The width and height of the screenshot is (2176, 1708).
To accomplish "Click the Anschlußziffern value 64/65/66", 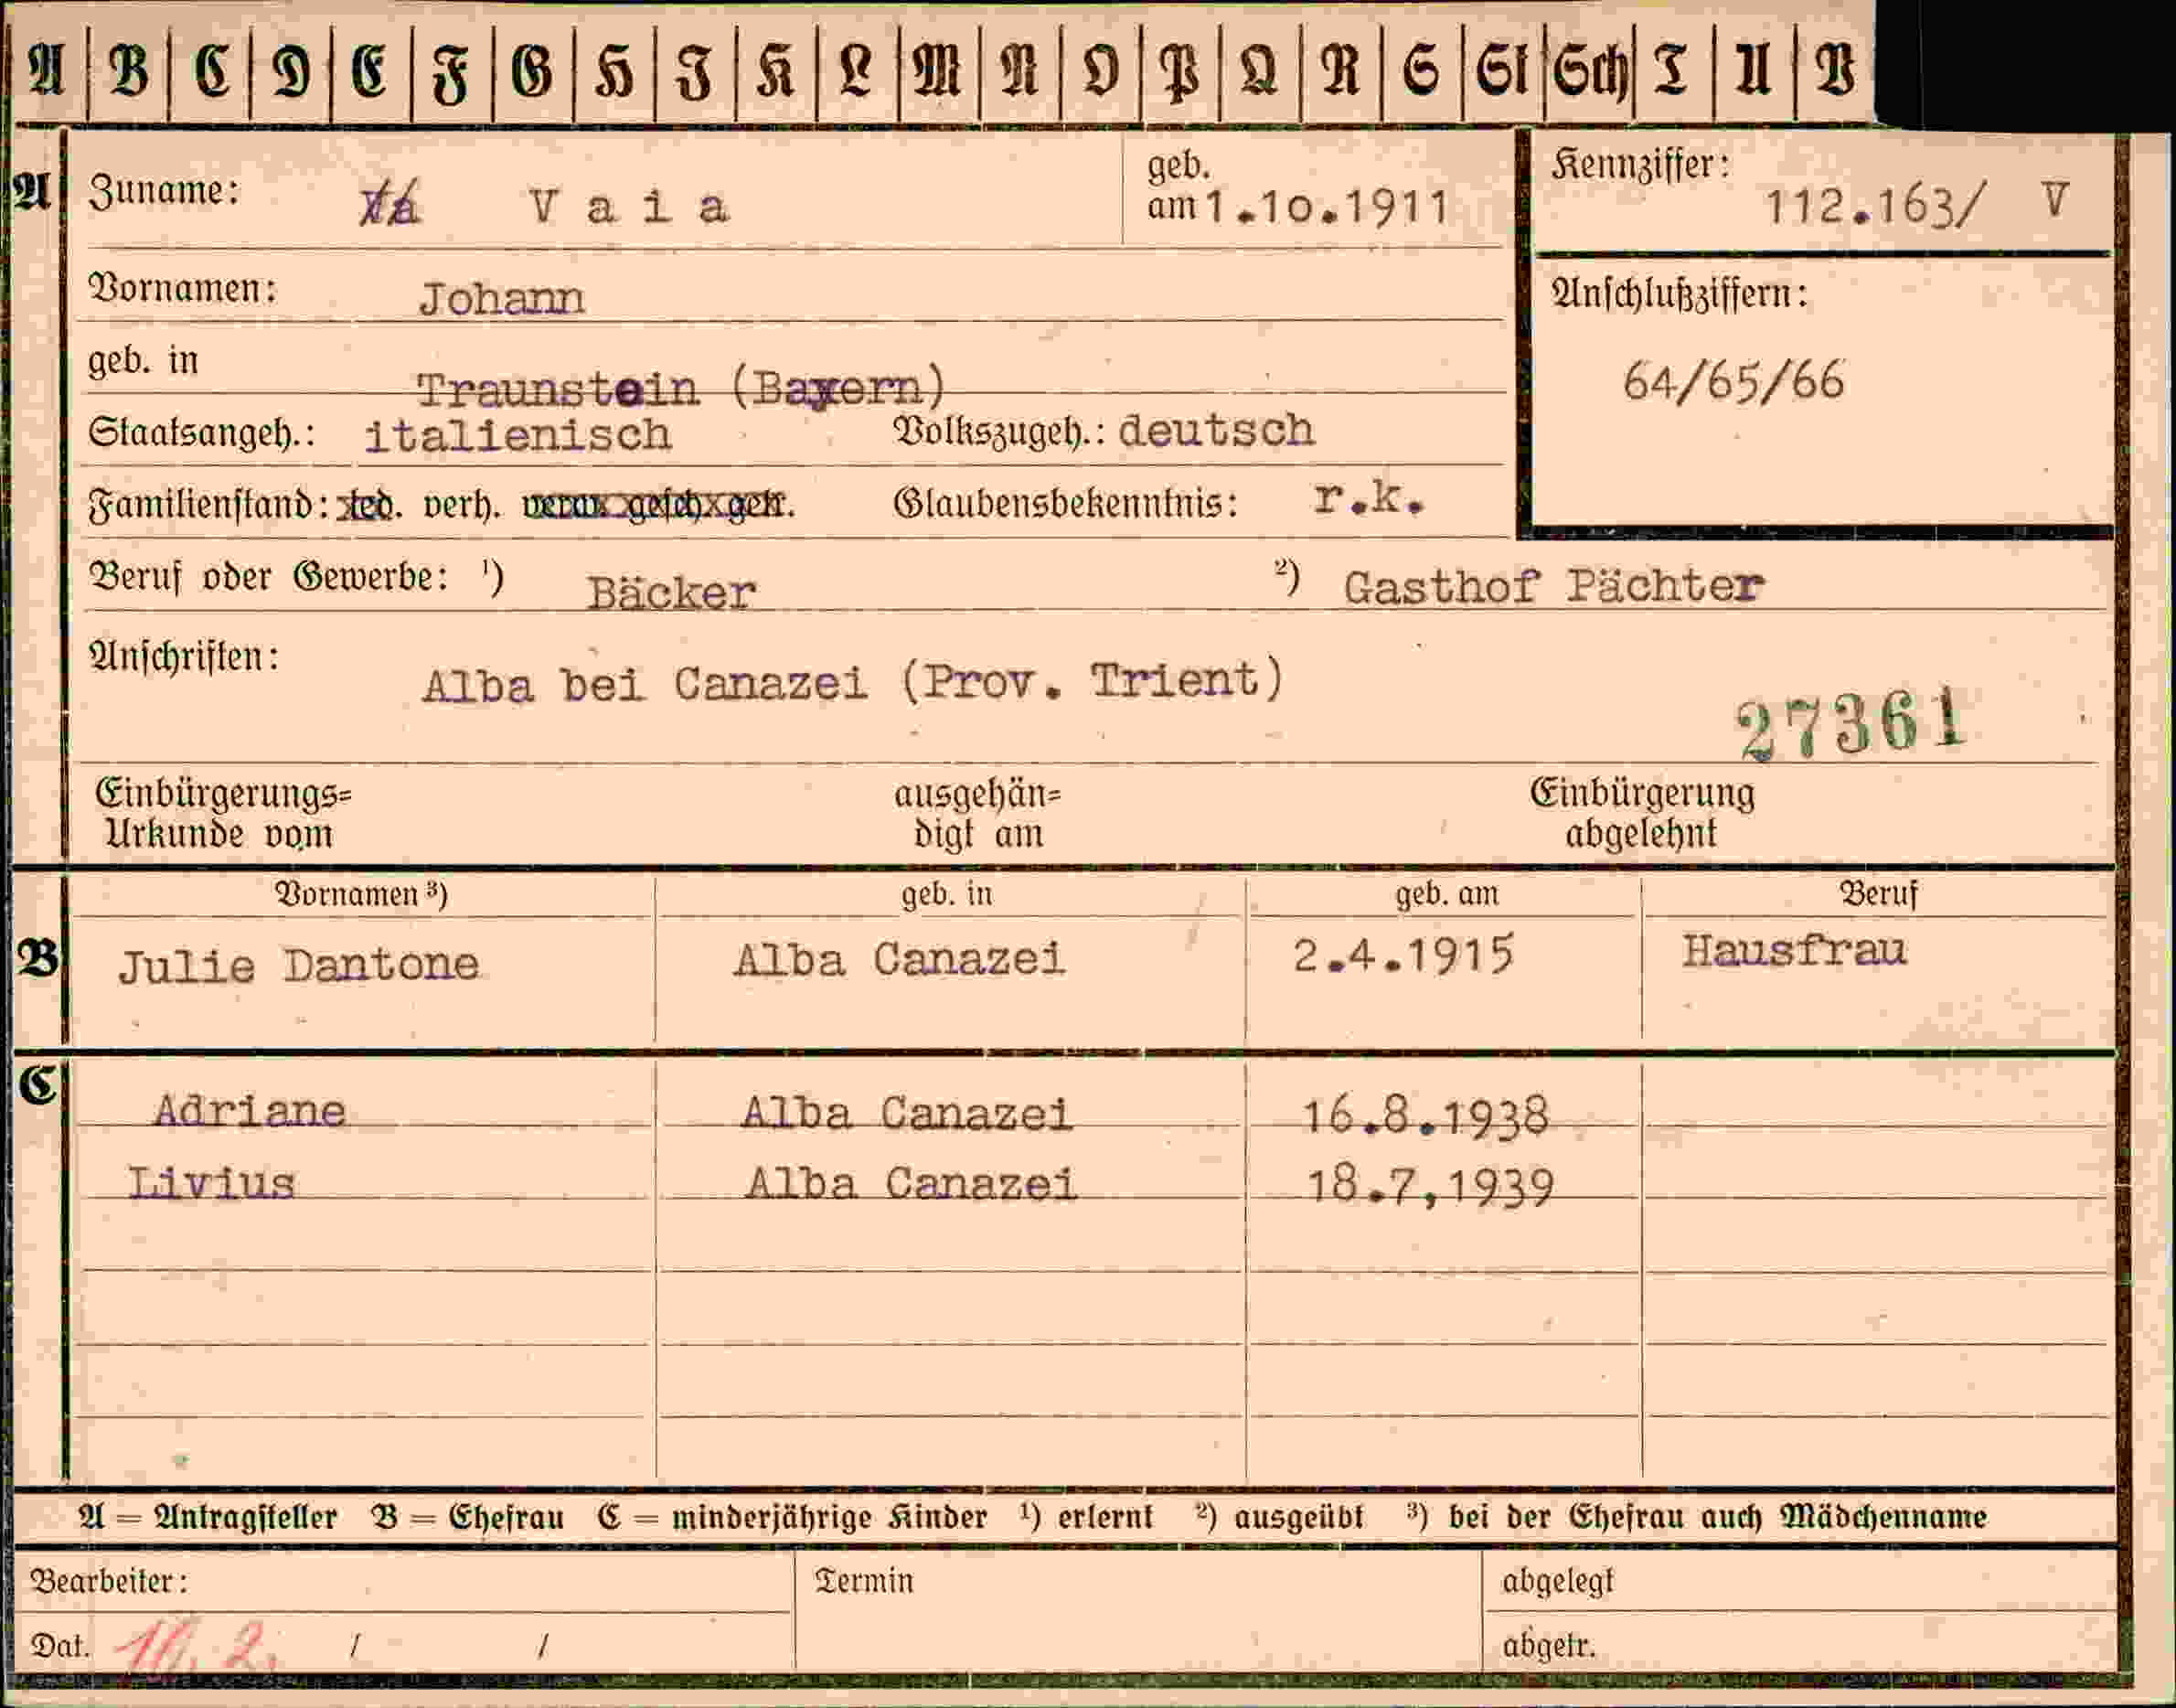I will tap(1734, 381).
